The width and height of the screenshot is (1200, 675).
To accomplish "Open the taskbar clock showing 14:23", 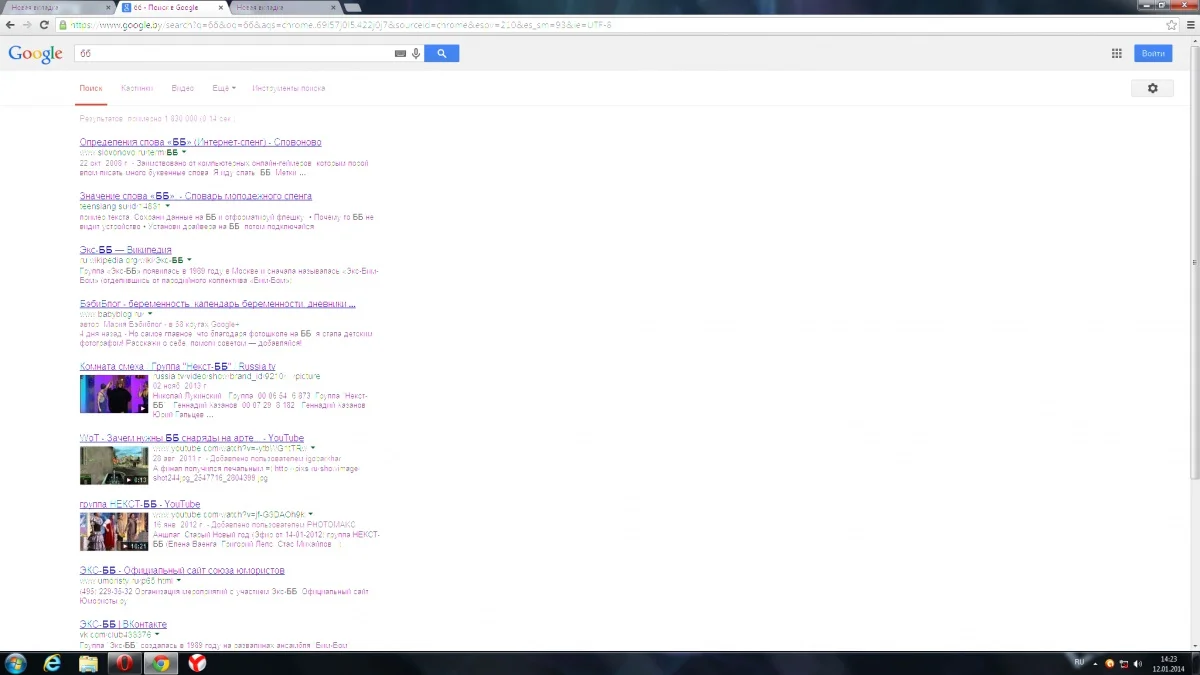I will (1168, 663).
